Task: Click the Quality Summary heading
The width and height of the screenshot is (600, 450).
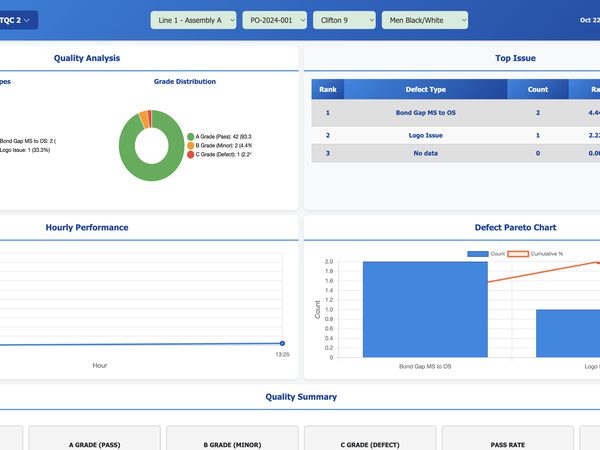Action: click(x=301, y=397)
